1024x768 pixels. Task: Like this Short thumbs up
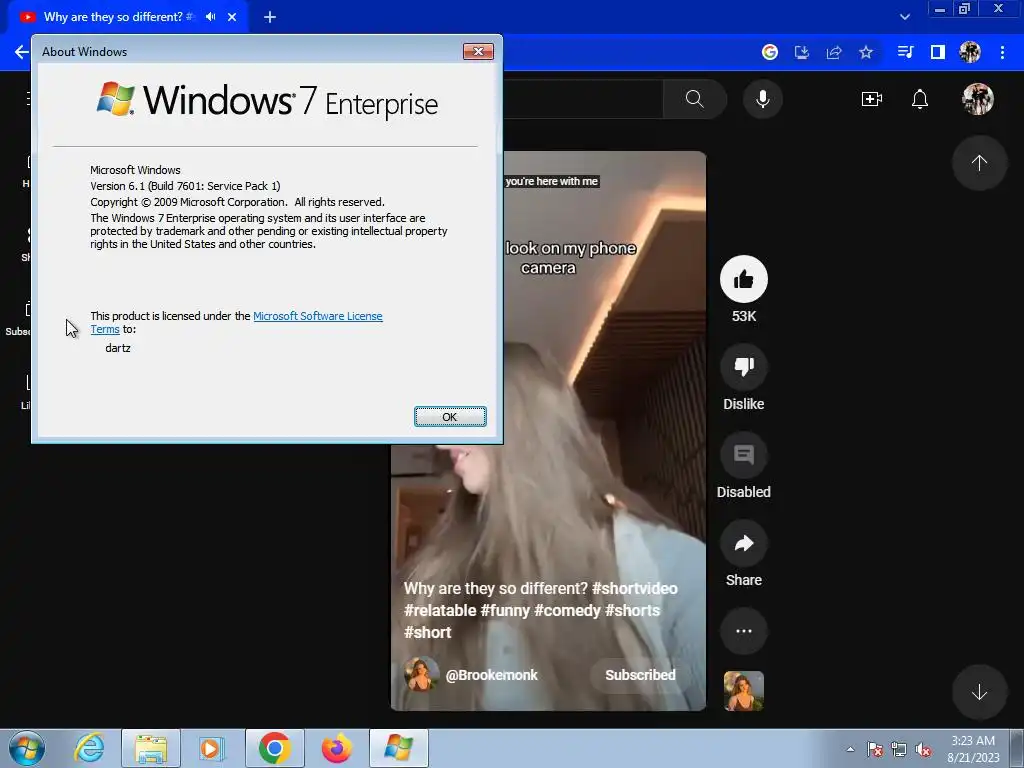(x=744, y=280)
